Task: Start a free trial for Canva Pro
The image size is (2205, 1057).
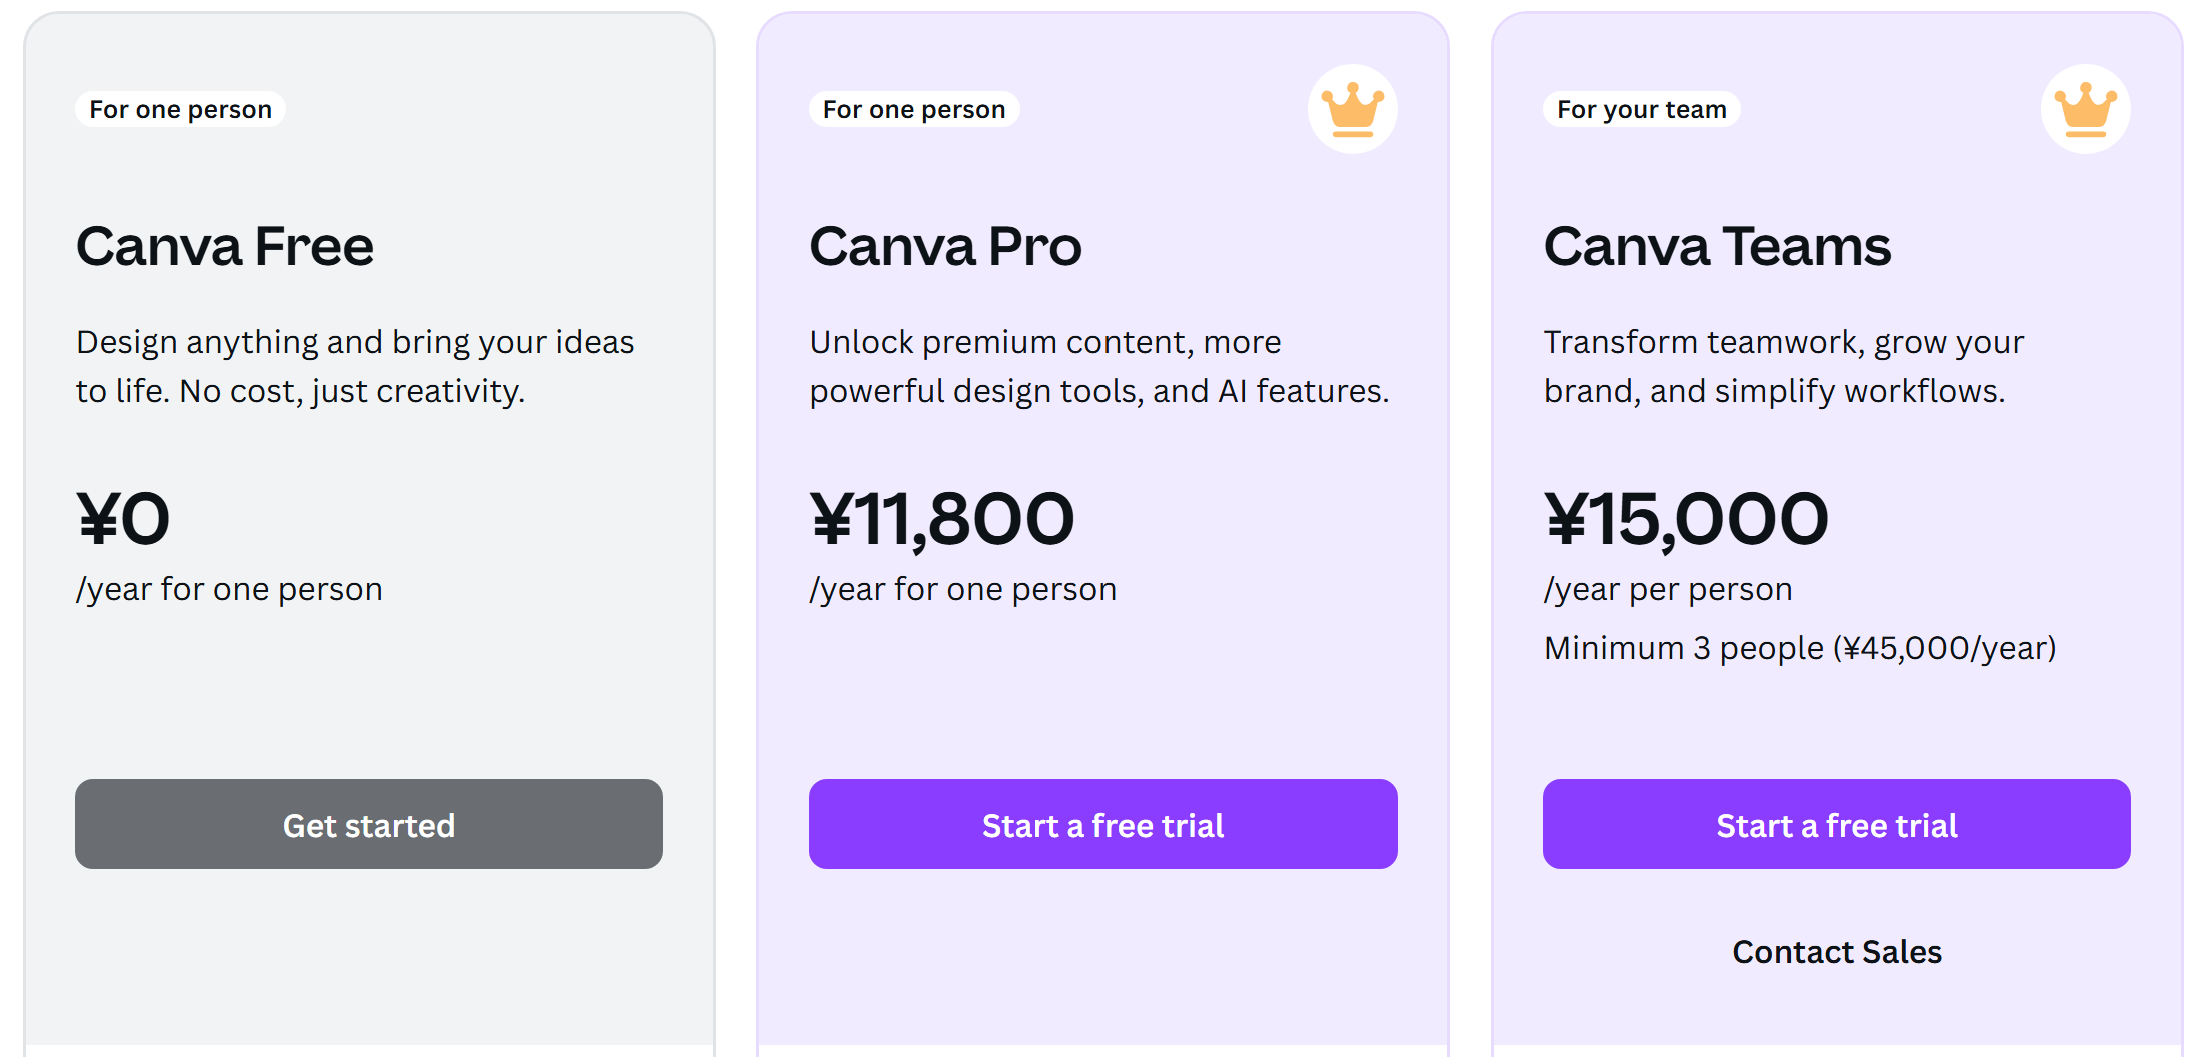Action: tap(1103, 824)
